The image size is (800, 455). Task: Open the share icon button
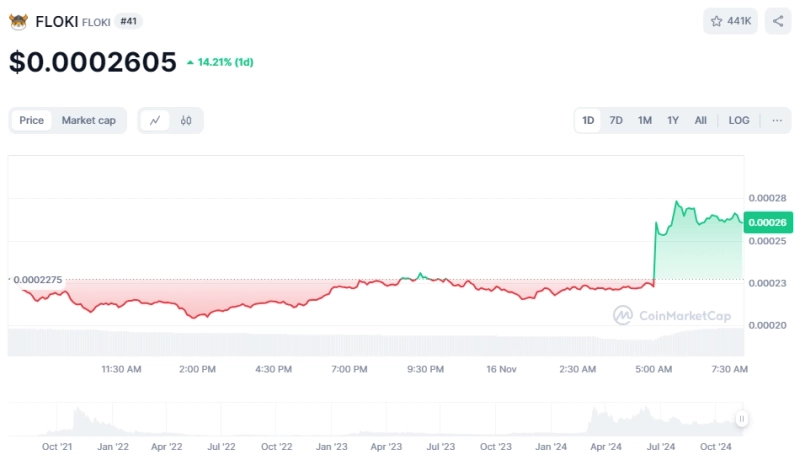click(x=778, y=21)
